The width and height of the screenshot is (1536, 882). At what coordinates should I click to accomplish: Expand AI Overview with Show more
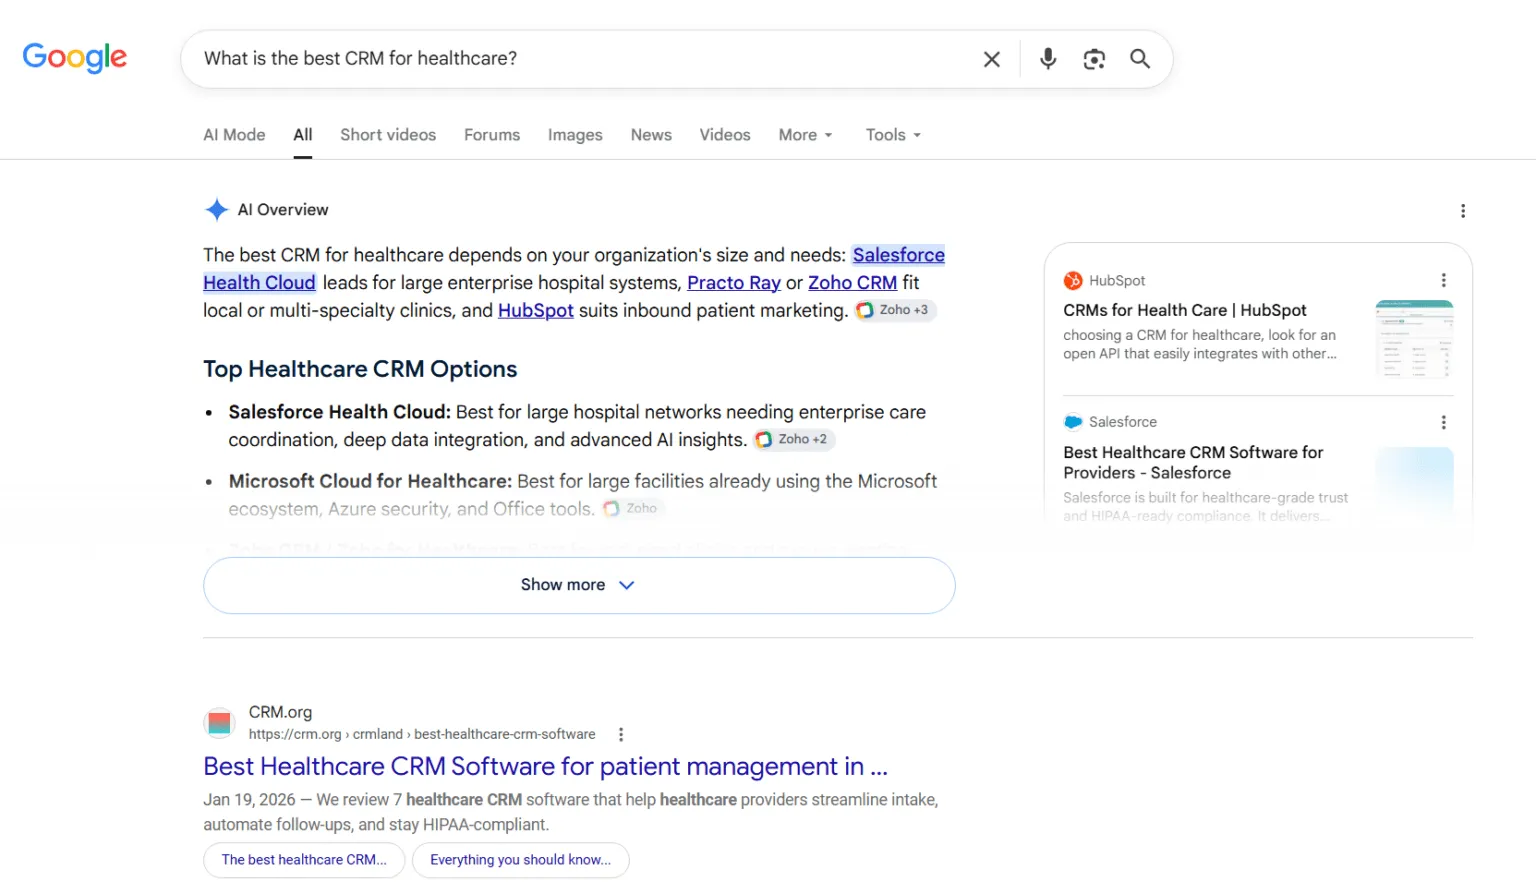[579, 585]
